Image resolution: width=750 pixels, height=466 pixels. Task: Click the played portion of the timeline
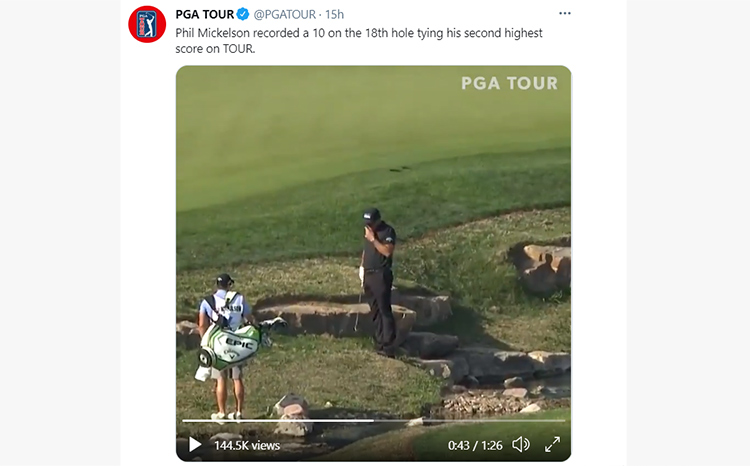(x=277, y=421)
